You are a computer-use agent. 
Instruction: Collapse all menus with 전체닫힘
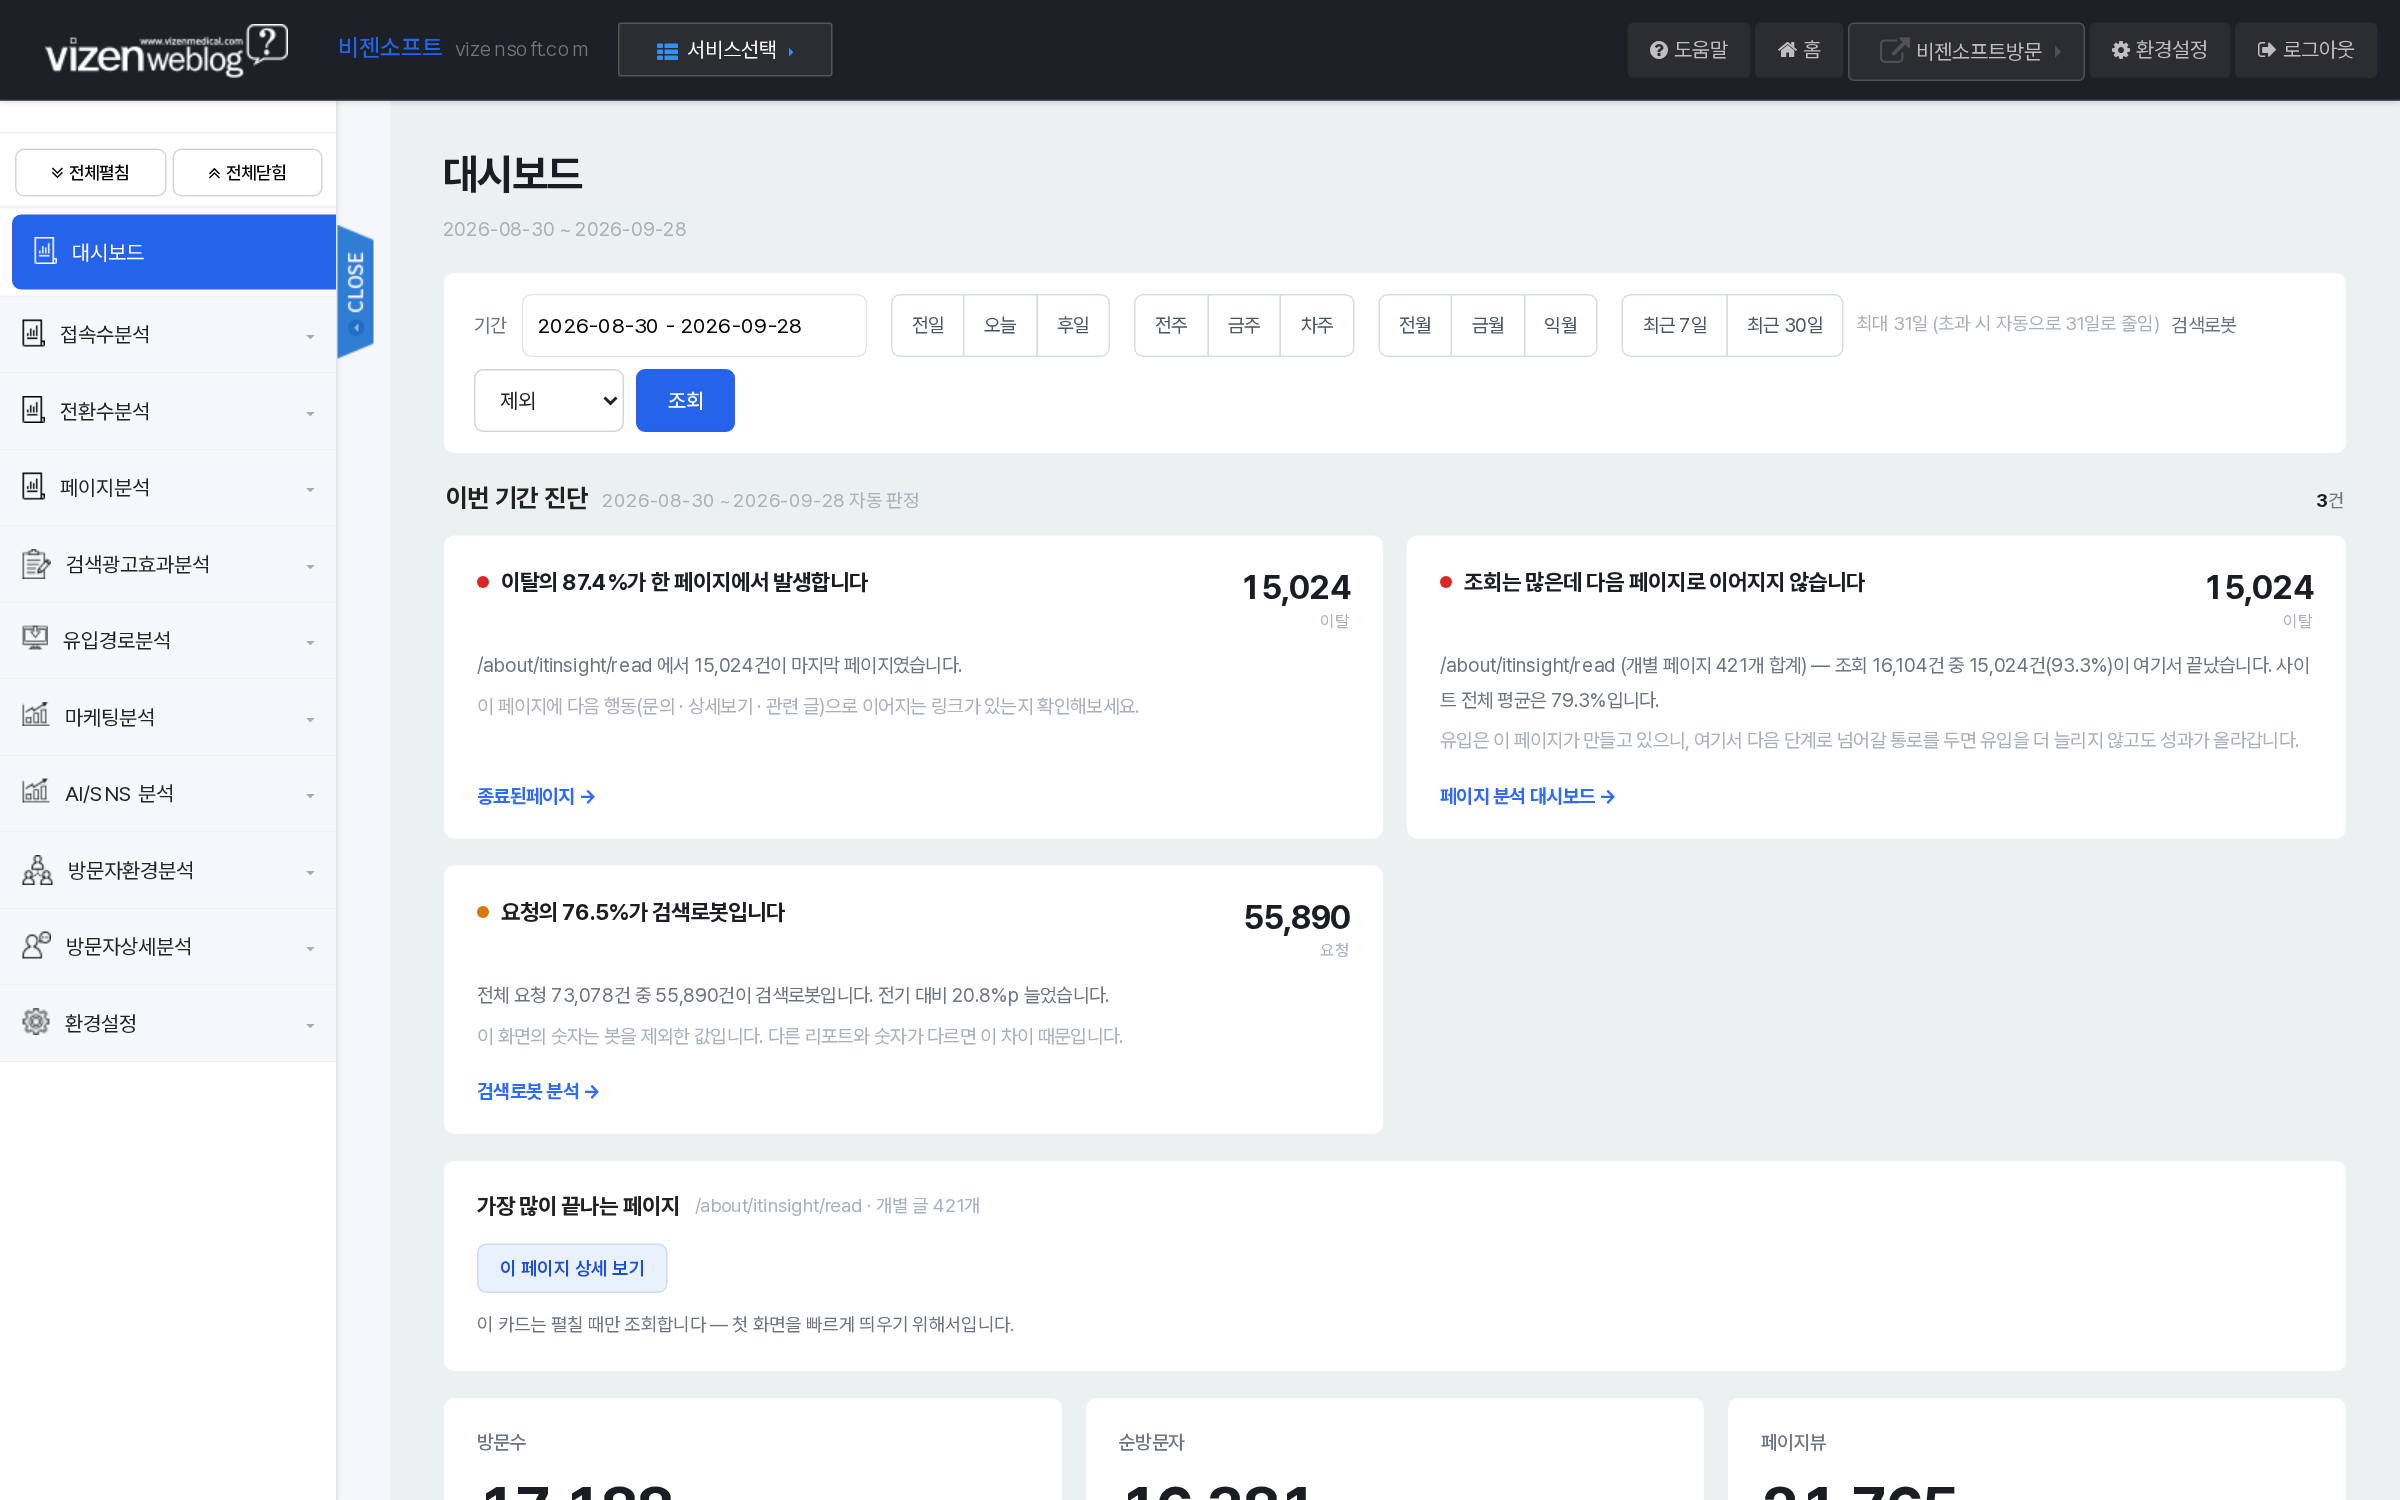pyautogui.click(x=247, y=173)
